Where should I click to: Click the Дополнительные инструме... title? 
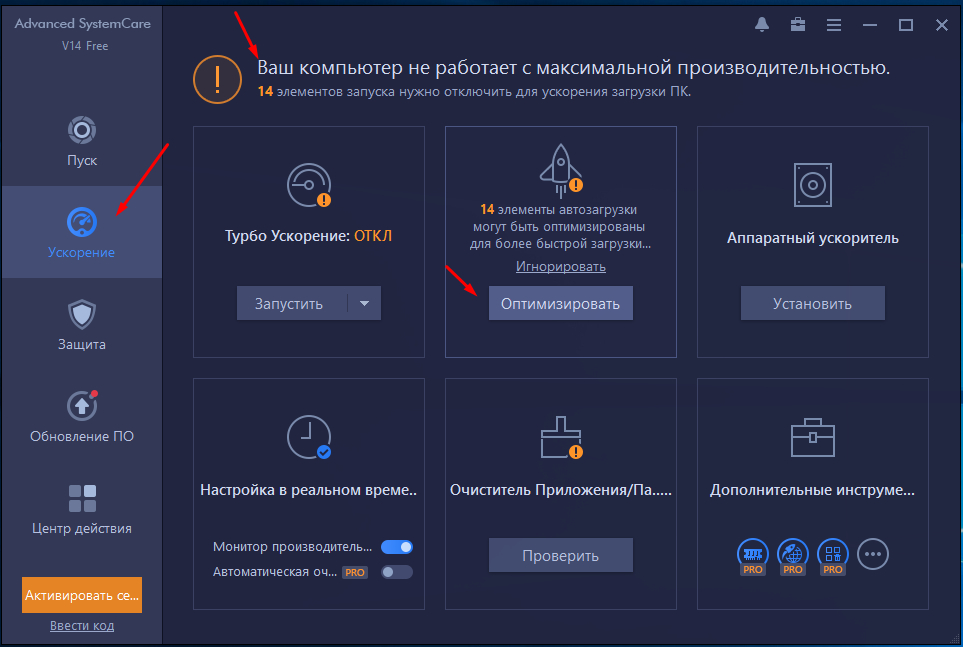click(813, 490)
